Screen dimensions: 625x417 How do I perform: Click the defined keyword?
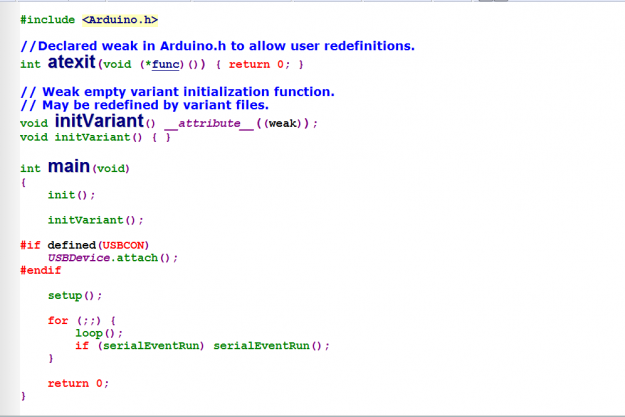coord(72,245)
